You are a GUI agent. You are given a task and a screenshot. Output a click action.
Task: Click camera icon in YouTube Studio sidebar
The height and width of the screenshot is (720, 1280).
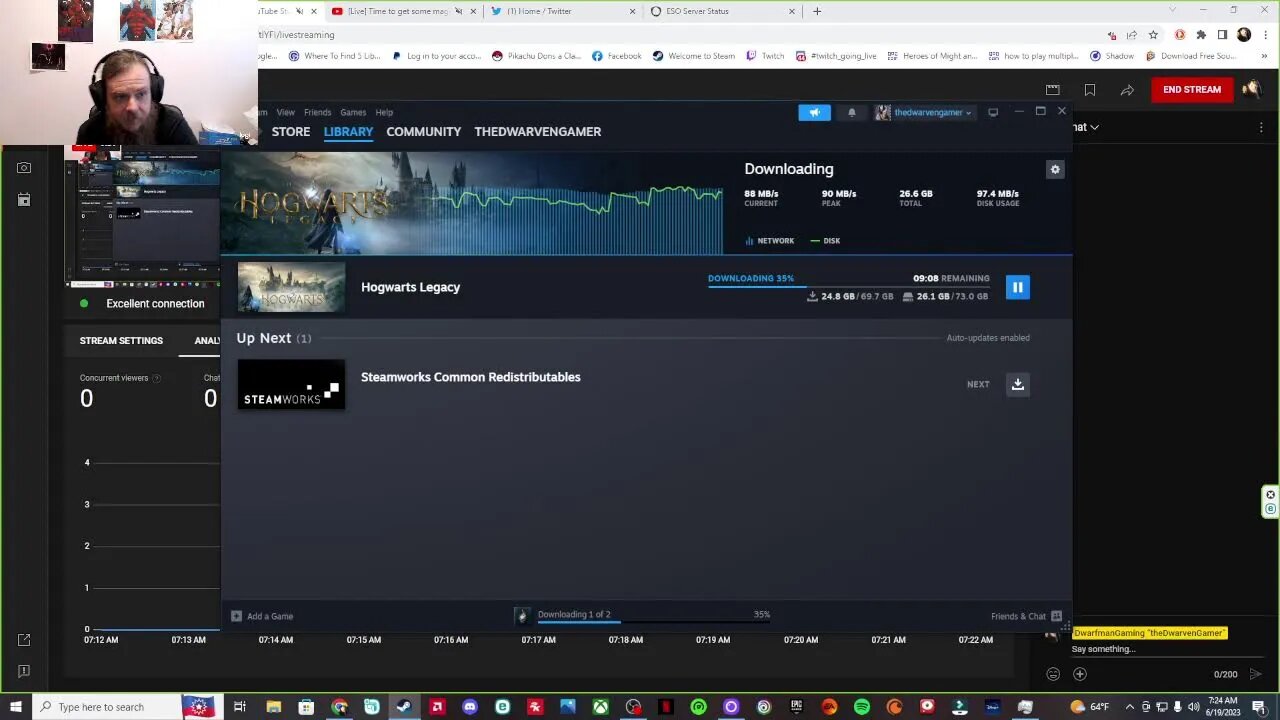pos(24,168)
